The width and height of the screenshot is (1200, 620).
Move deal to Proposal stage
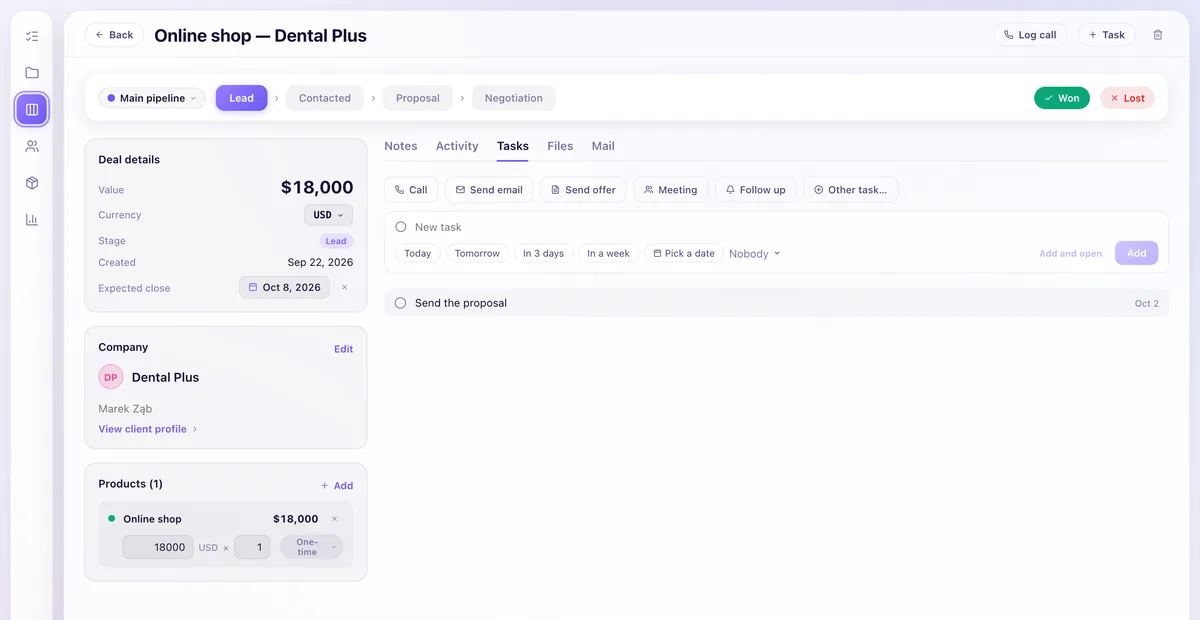417,98
